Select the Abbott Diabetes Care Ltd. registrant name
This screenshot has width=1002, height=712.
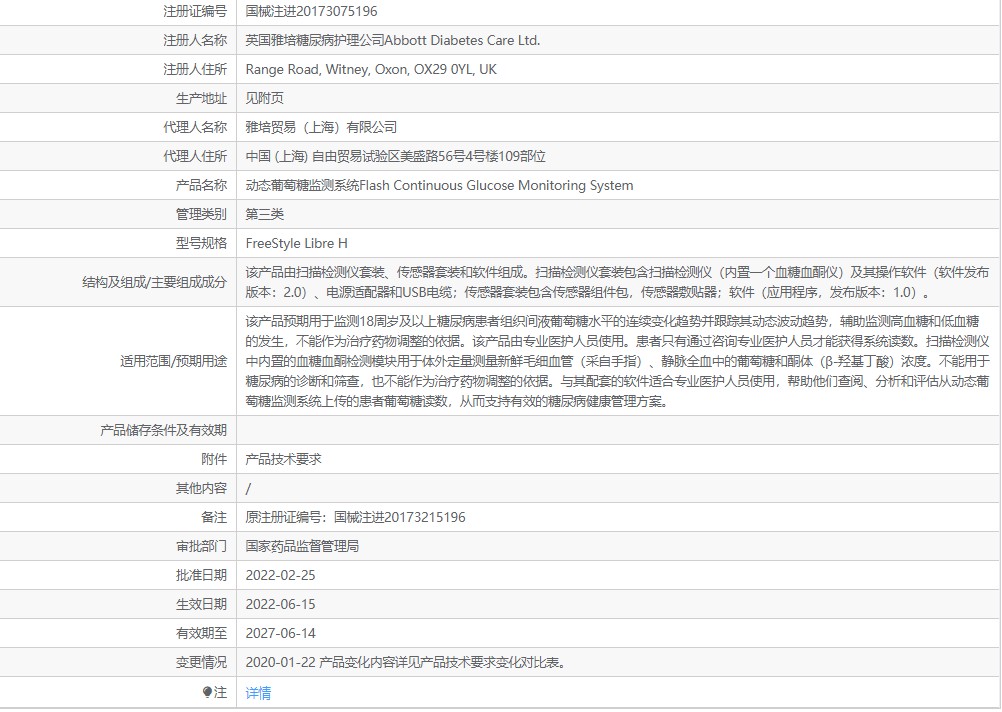463,40
